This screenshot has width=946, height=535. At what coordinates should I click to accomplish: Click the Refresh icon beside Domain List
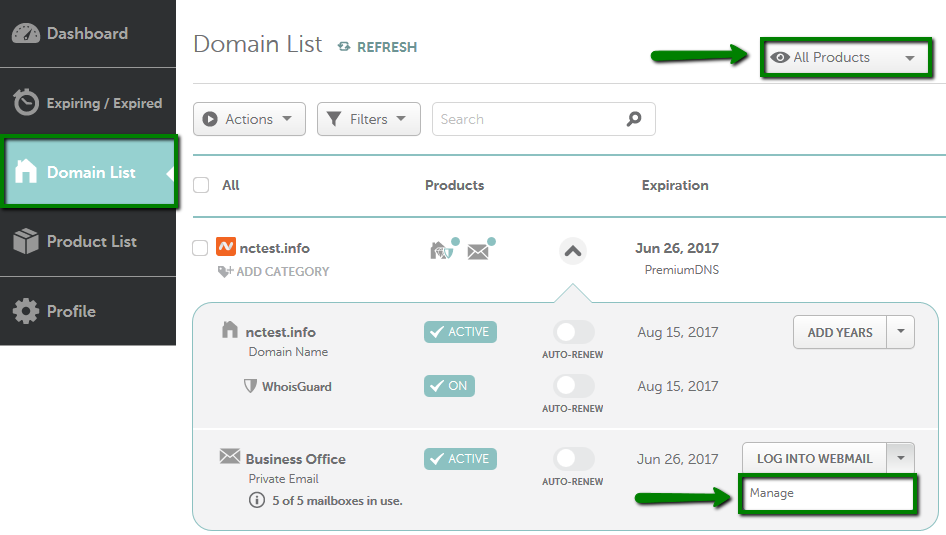coord(344,46)
